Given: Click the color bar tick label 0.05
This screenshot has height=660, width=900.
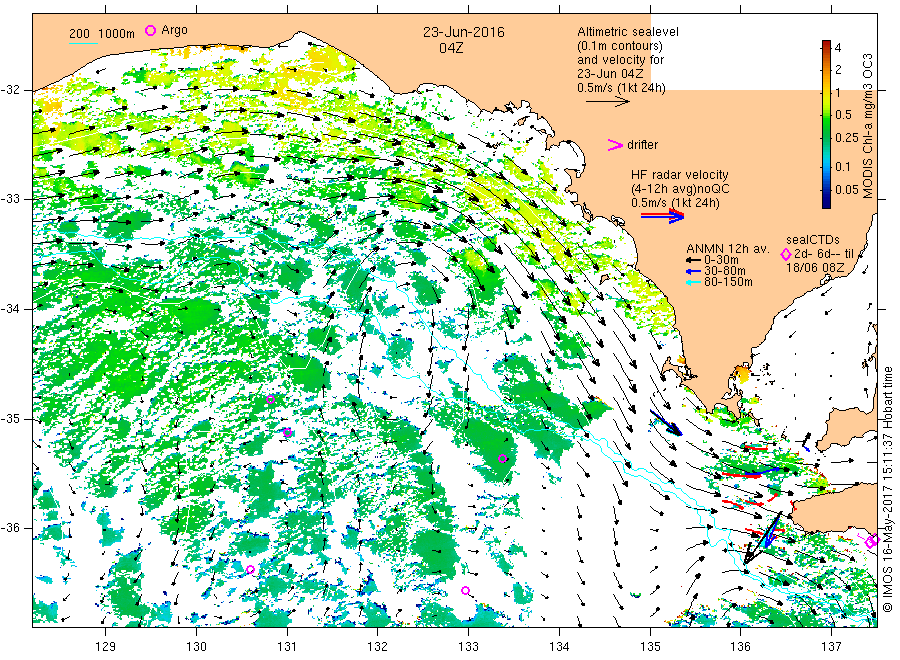Looking at the screenshot, I should click(847, 189).
